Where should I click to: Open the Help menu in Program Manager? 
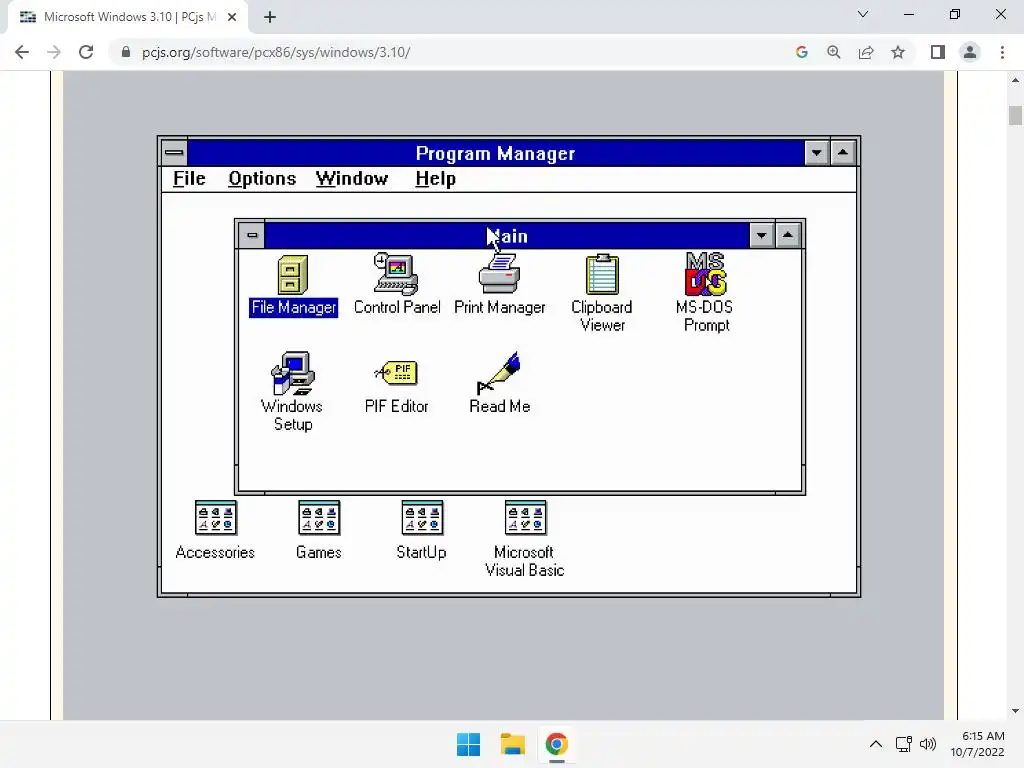[x=436, y=178]
